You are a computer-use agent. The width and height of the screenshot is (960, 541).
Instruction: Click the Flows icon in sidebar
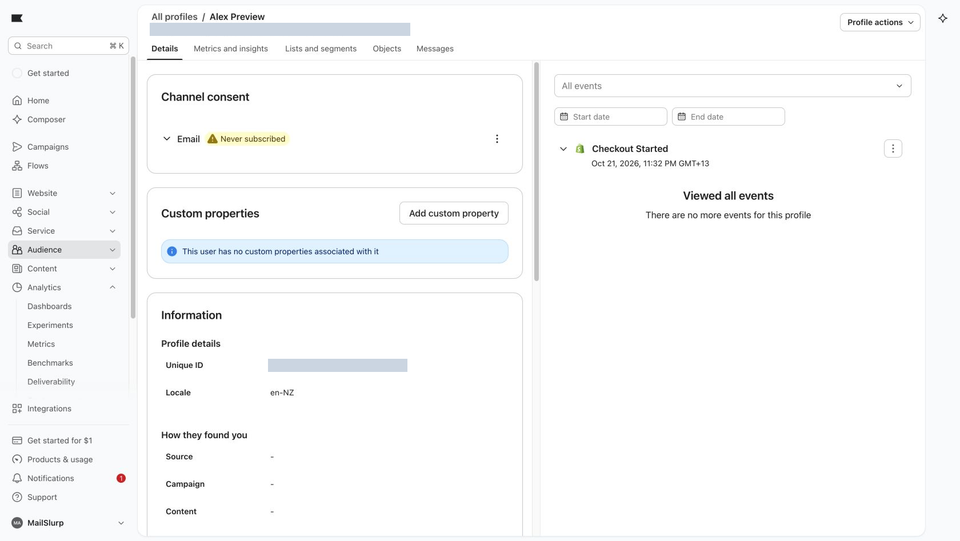click(17, 166)
